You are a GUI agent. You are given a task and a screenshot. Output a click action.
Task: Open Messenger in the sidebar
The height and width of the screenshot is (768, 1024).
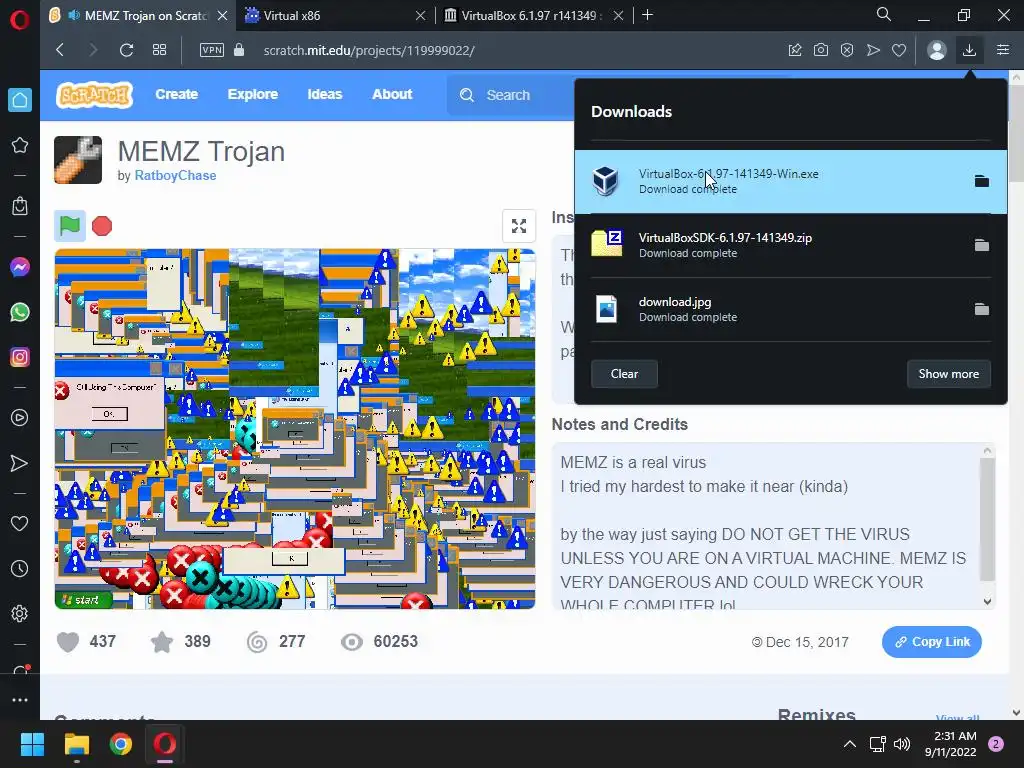(x=20, y=267)
